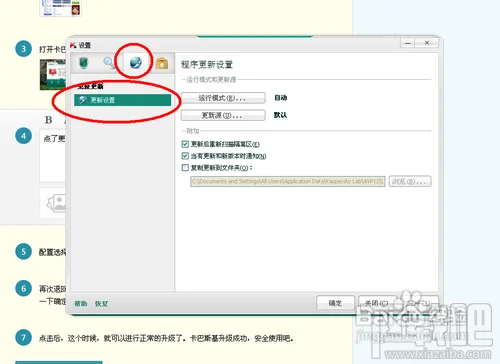Toggle 当有更新和新版本时通知 checkbox
Viewport: 500px width, 364px height.
tap(185, 156)
